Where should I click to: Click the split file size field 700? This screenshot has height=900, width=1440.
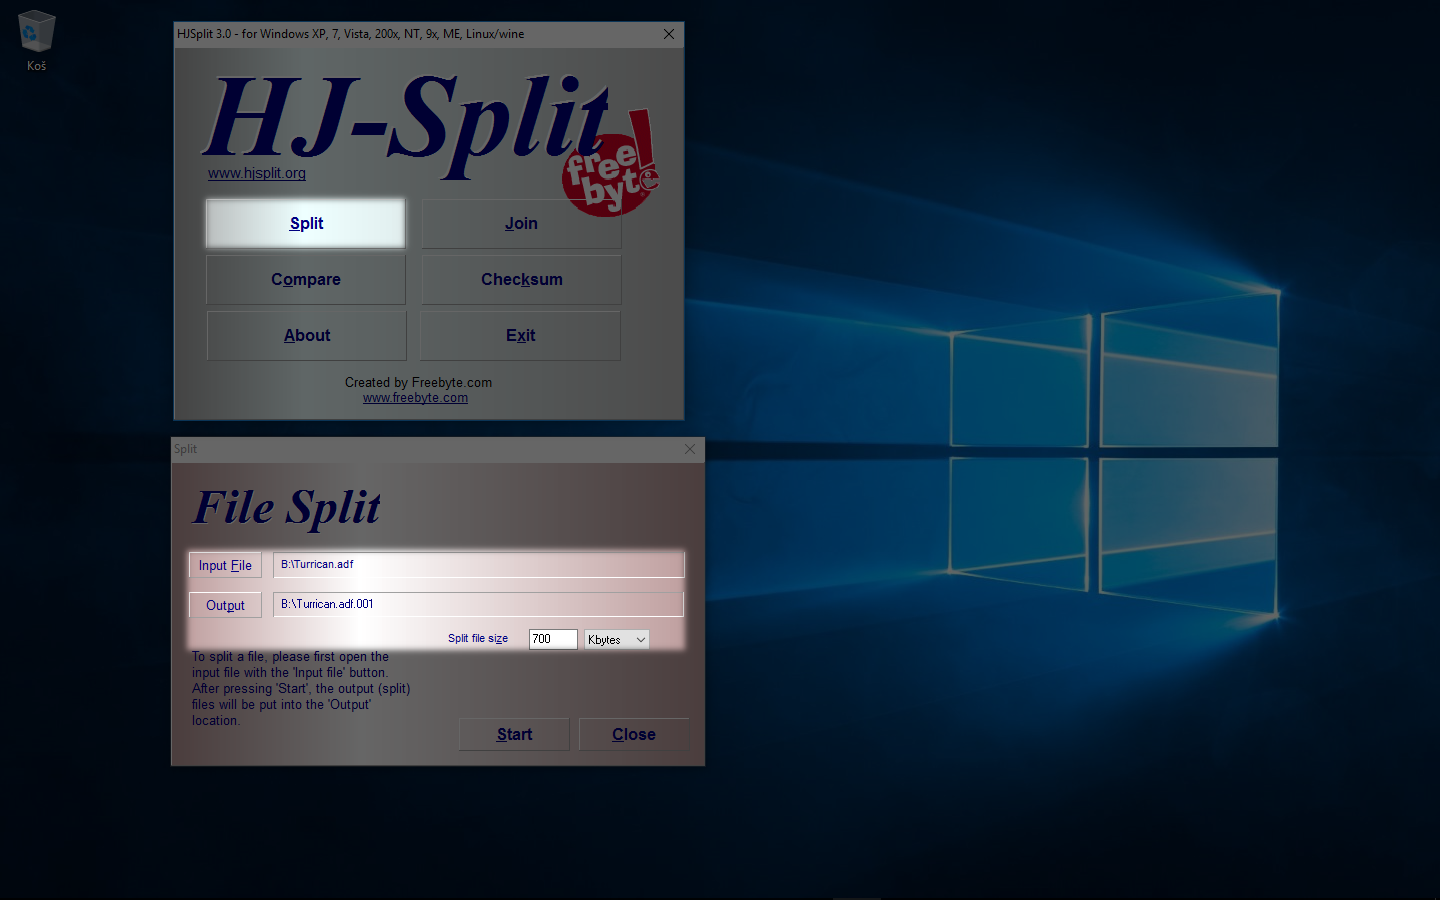(x=553, y=639)
